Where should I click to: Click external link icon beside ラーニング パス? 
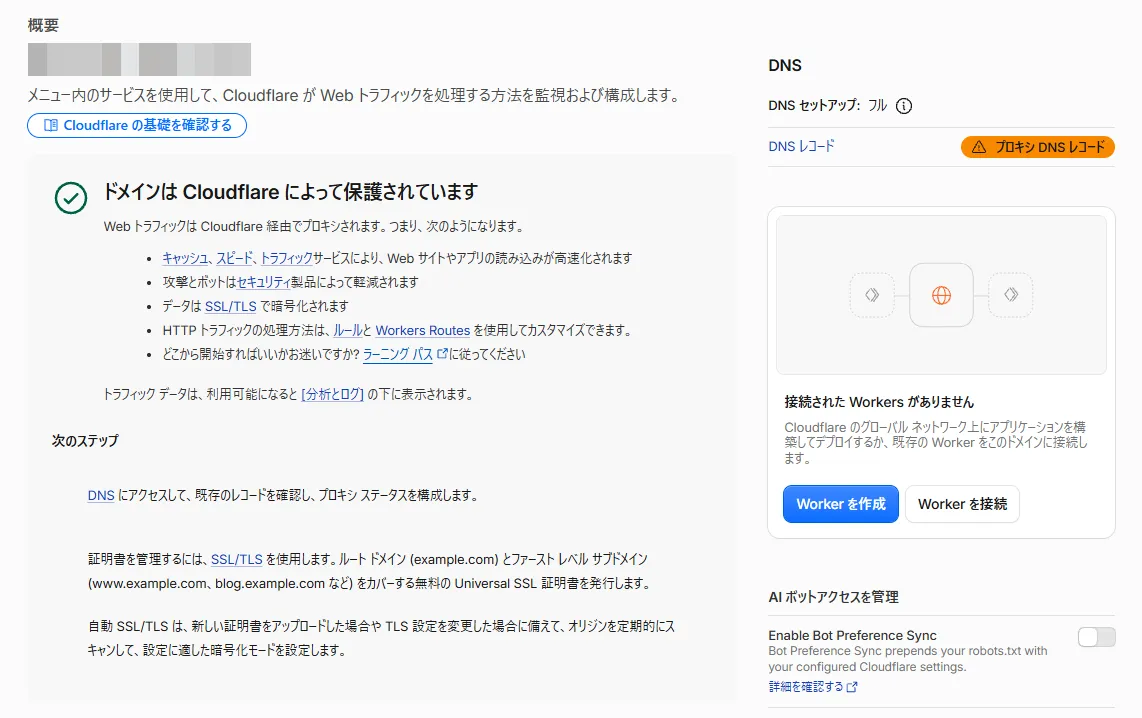coord(441,354)
